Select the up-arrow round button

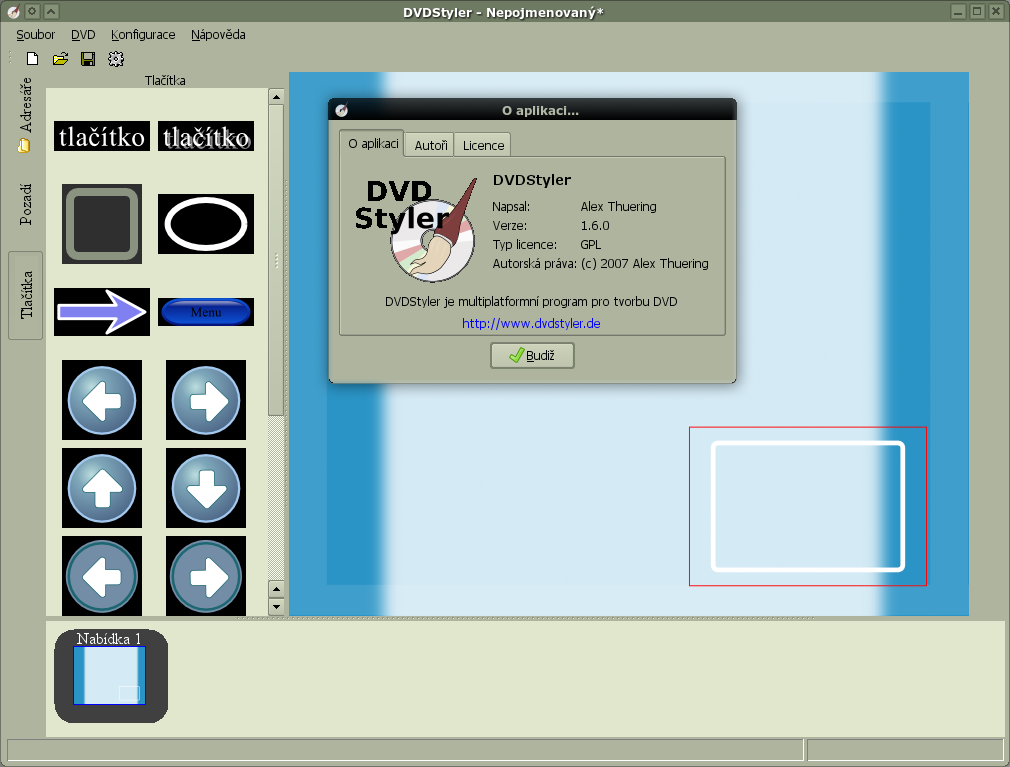102,488
